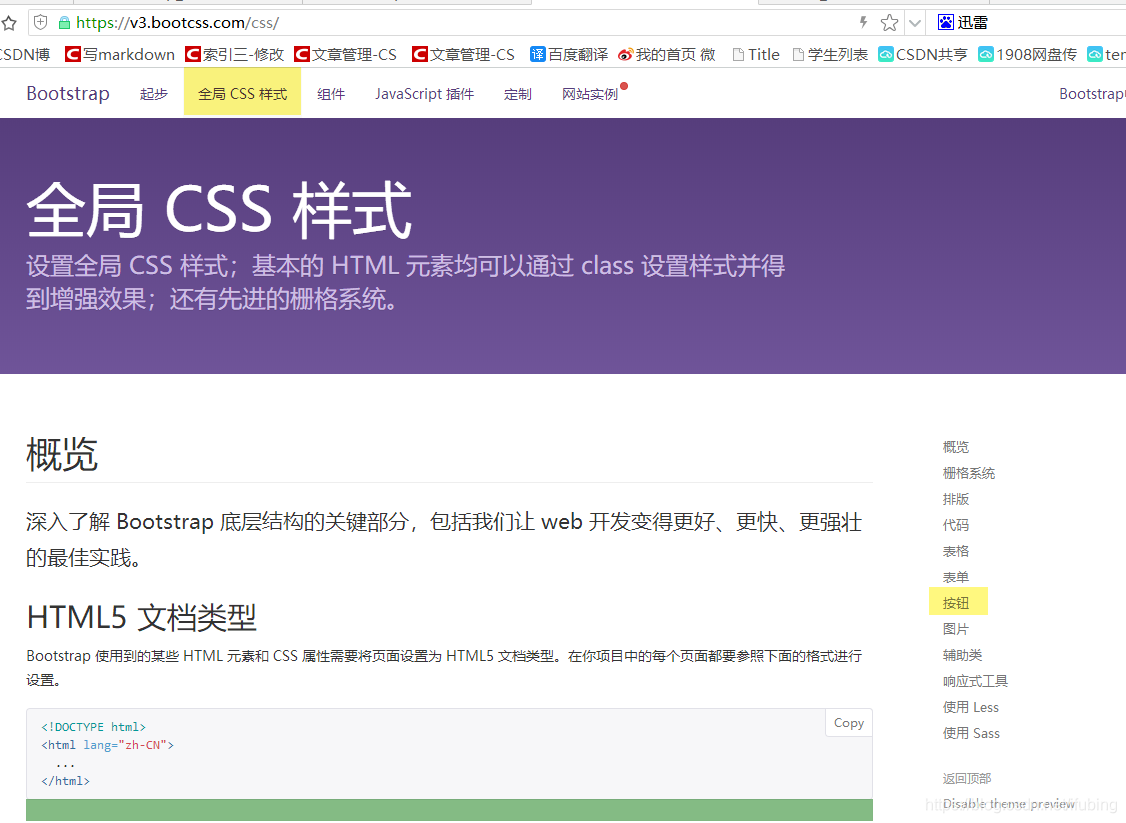Click the URL address field
The image size is (1126, 823).
coord(460,23)
